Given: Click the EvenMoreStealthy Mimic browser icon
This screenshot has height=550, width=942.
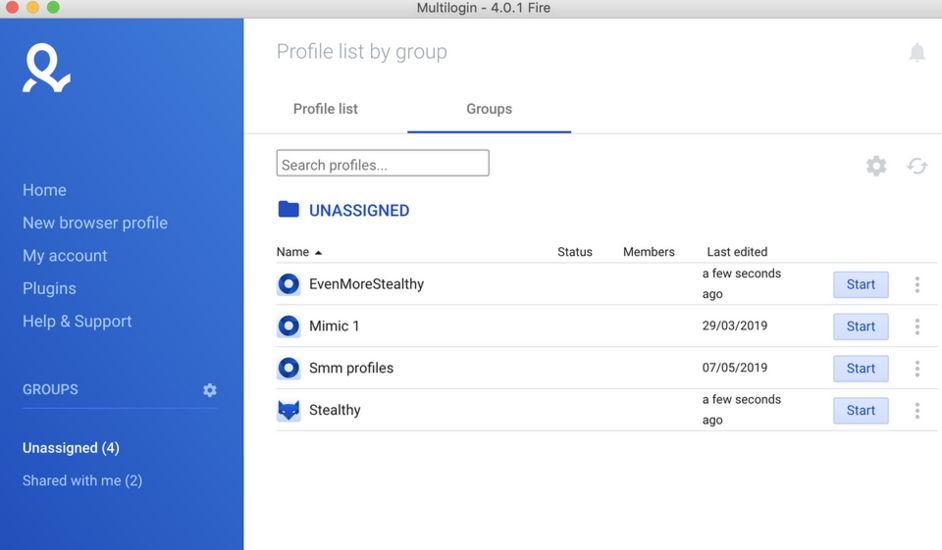Looking at the screenshot, I should pos(289,284).
